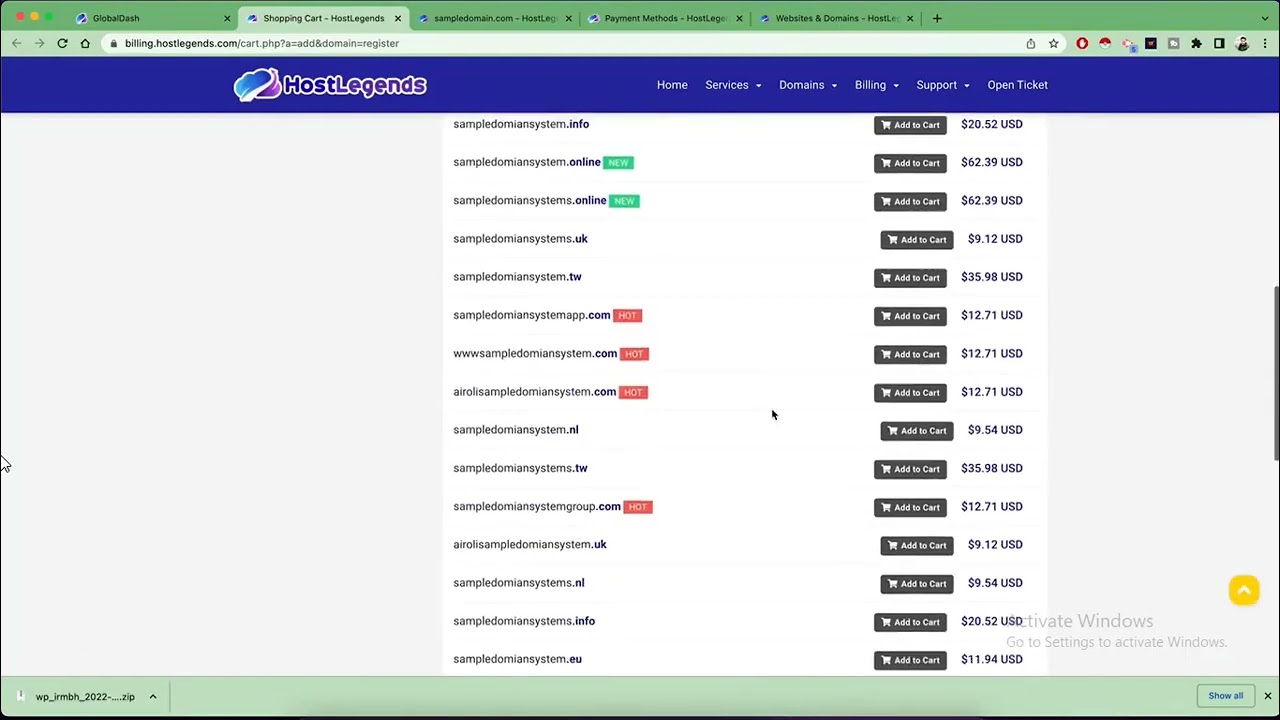Viewport: 1280px width, 720px height.
Task: Click the page vertical scrollbar thumb
Action: (x=1275, y=375)
